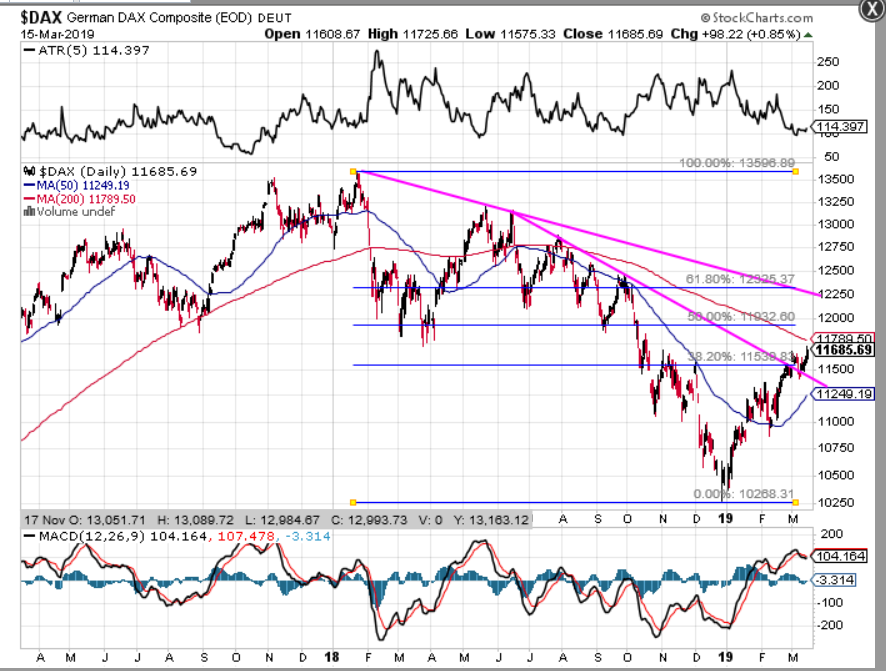This screenshot has height=671, width=886.
Task: Click the OHLC crosshair data readout bar
Action: click(x=275, y=520)
